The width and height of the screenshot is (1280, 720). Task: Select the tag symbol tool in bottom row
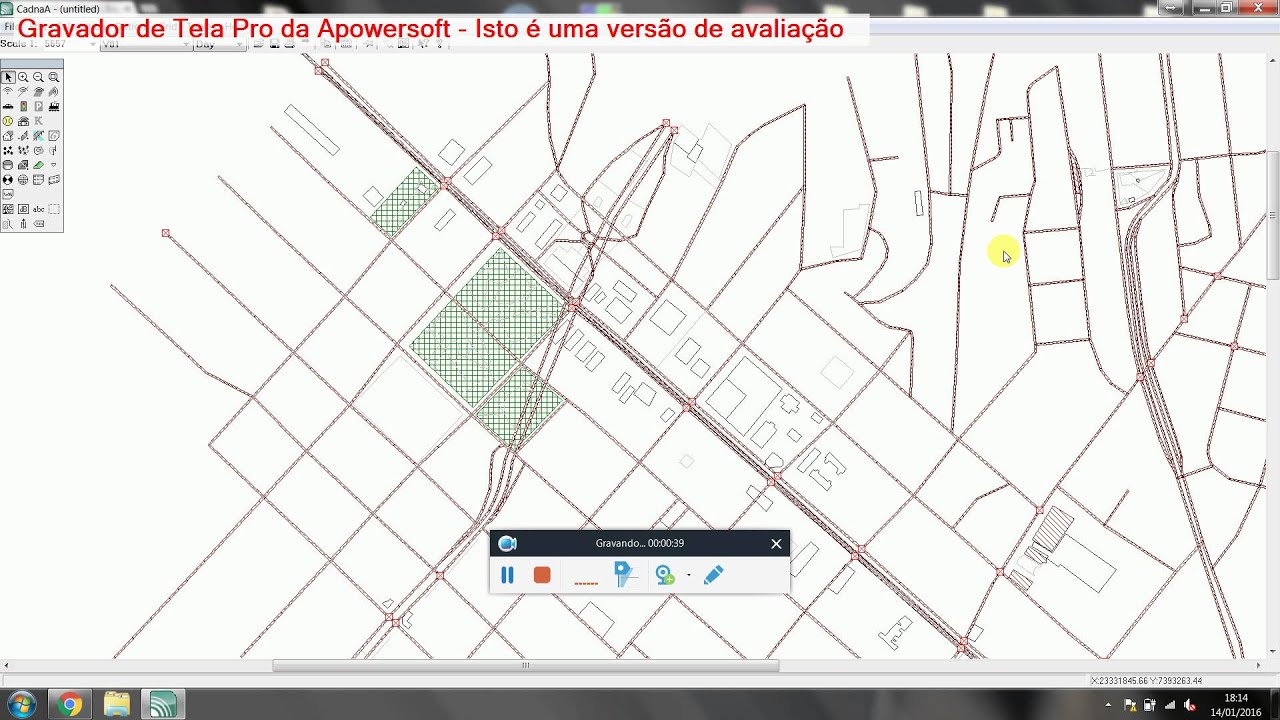point(38,224)
